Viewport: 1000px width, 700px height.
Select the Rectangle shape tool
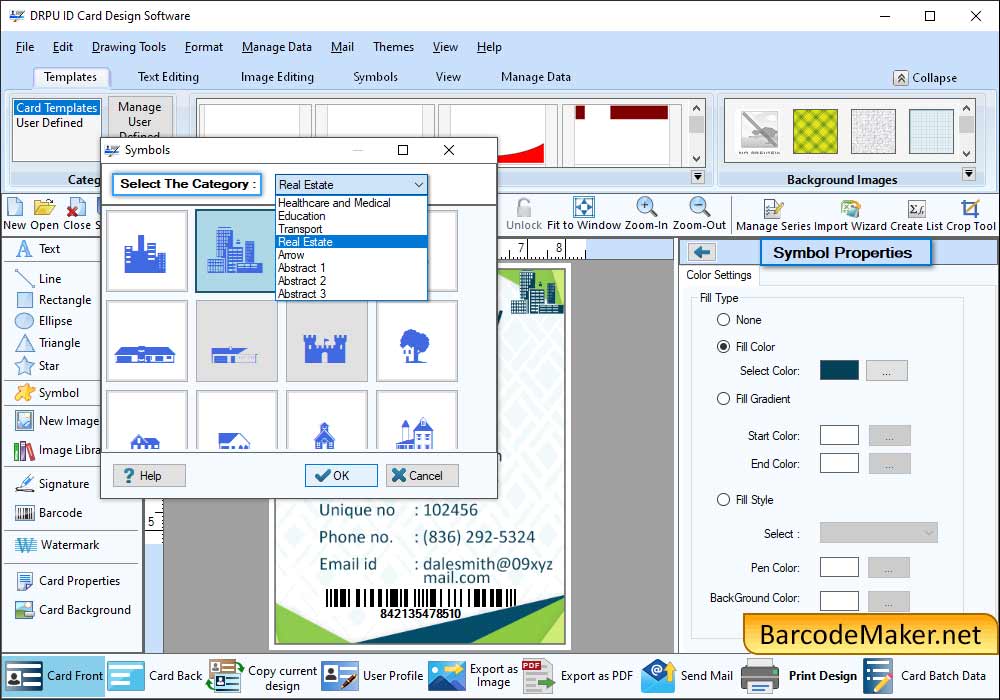coord(54,300)
